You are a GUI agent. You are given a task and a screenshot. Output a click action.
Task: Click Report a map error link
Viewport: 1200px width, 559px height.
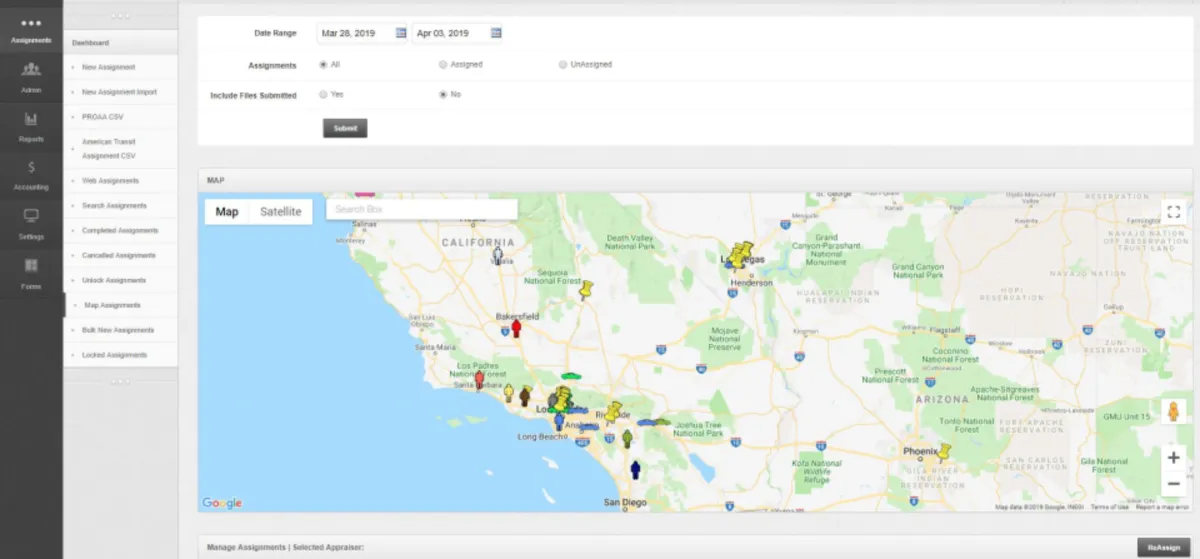coord(1161,507)
